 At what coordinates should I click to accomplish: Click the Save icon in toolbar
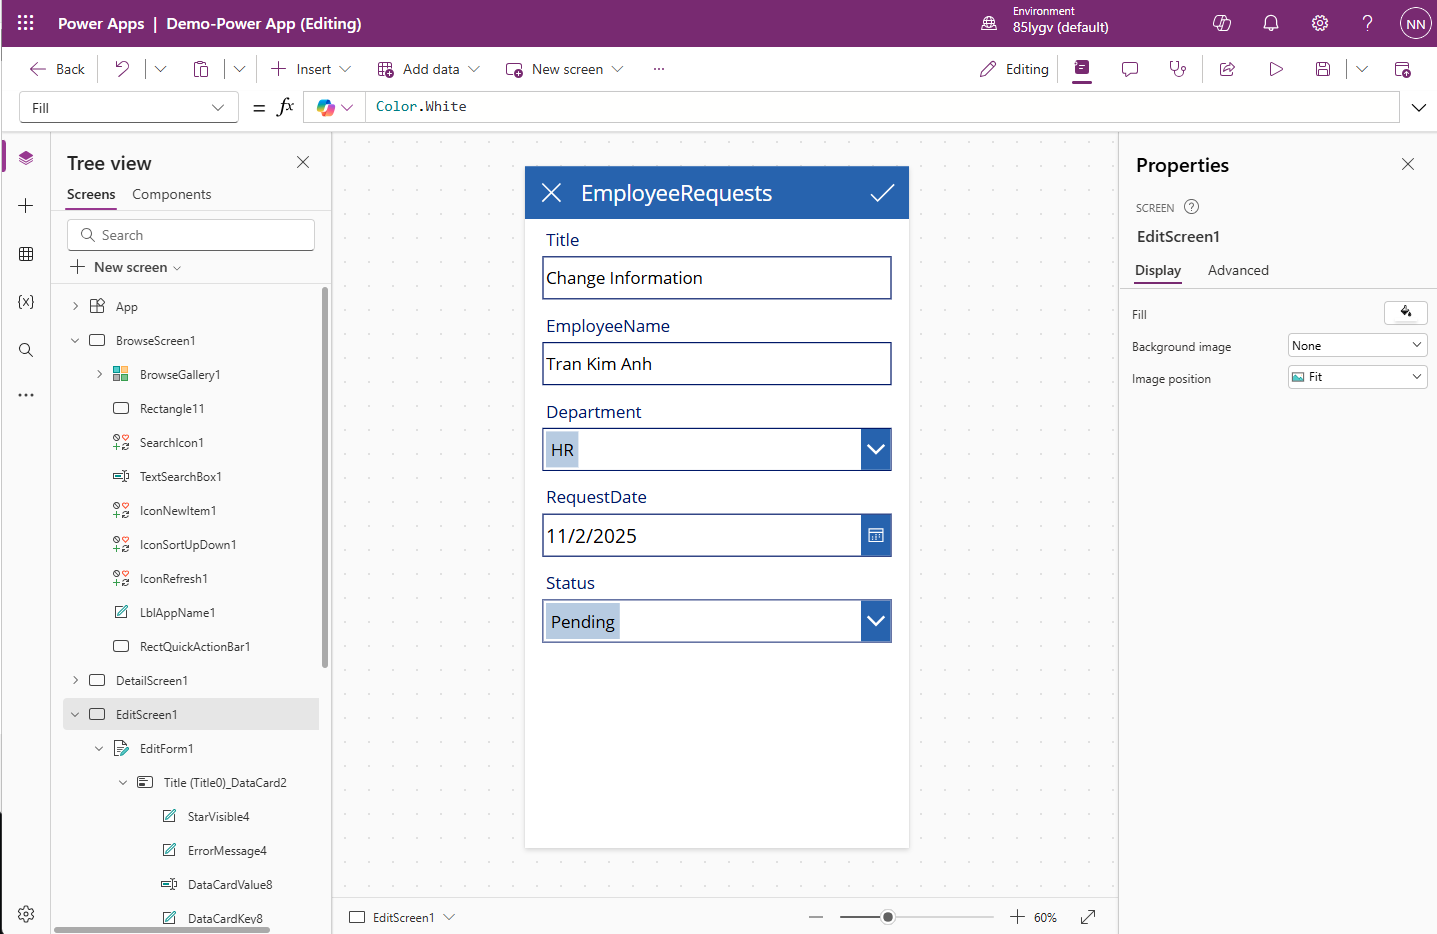coord(1322,69)
